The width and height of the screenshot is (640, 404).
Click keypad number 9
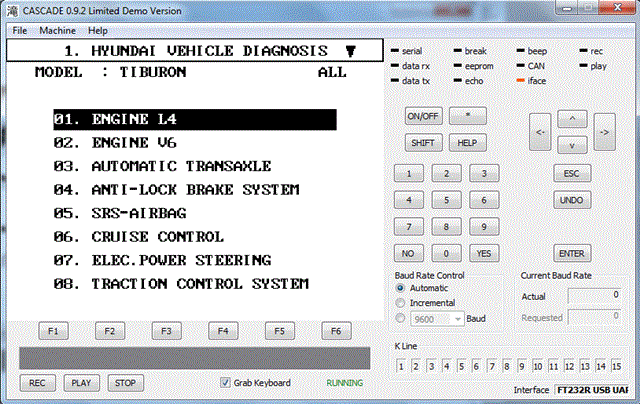click(x=484, y=227)
